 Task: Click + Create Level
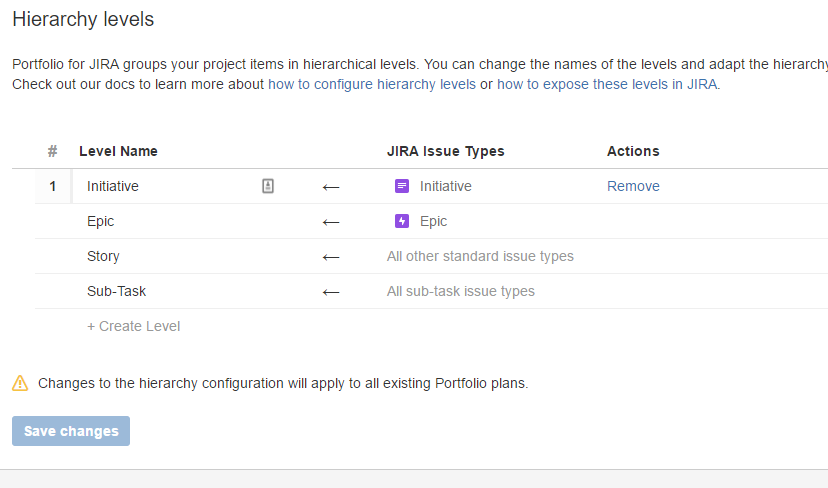(133, 326)
